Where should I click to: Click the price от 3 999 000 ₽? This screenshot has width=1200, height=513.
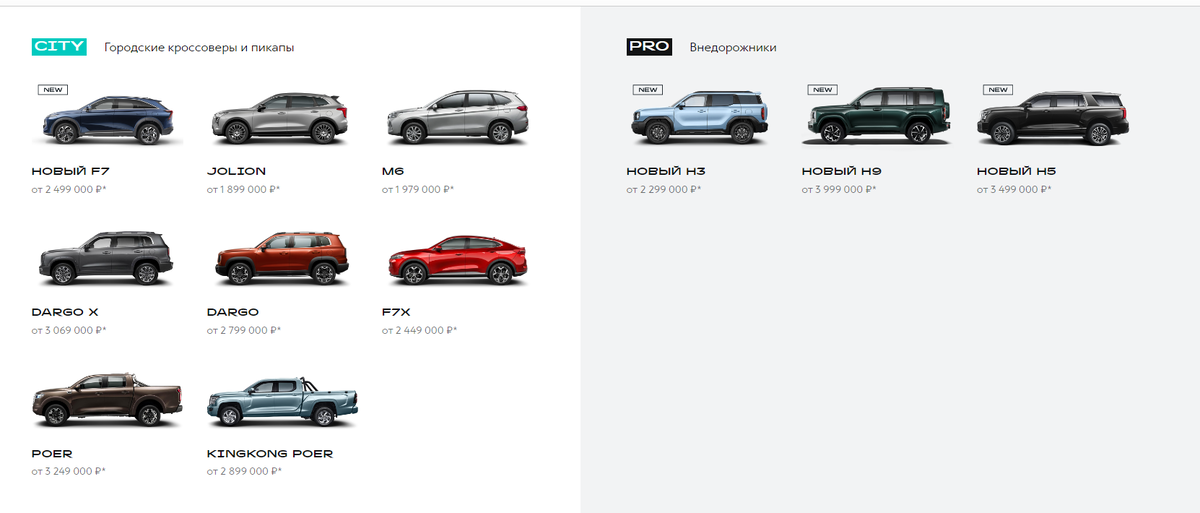[x=840, y=189]
